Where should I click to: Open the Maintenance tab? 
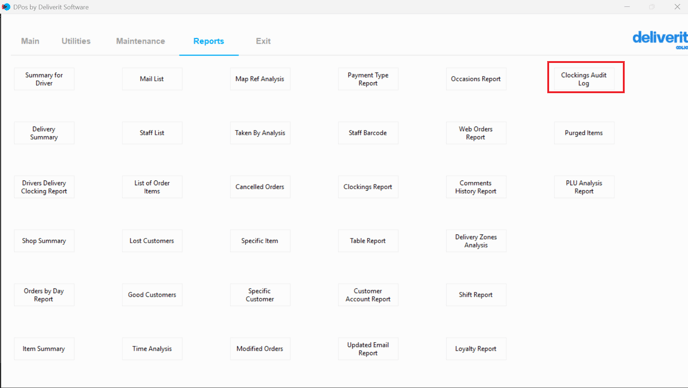click(x=140, y=41)
